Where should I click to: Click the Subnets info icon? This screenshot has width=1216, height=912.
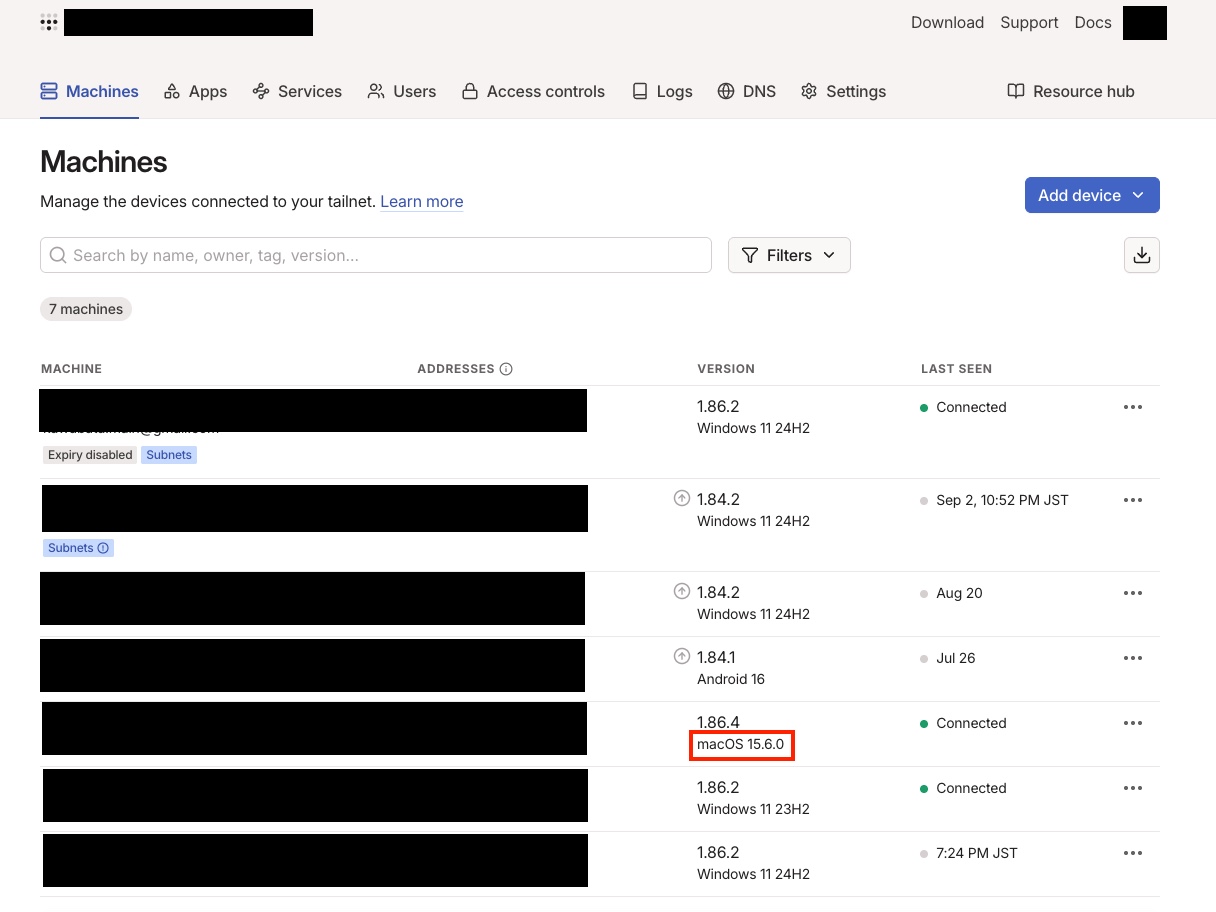click(103, 547)
